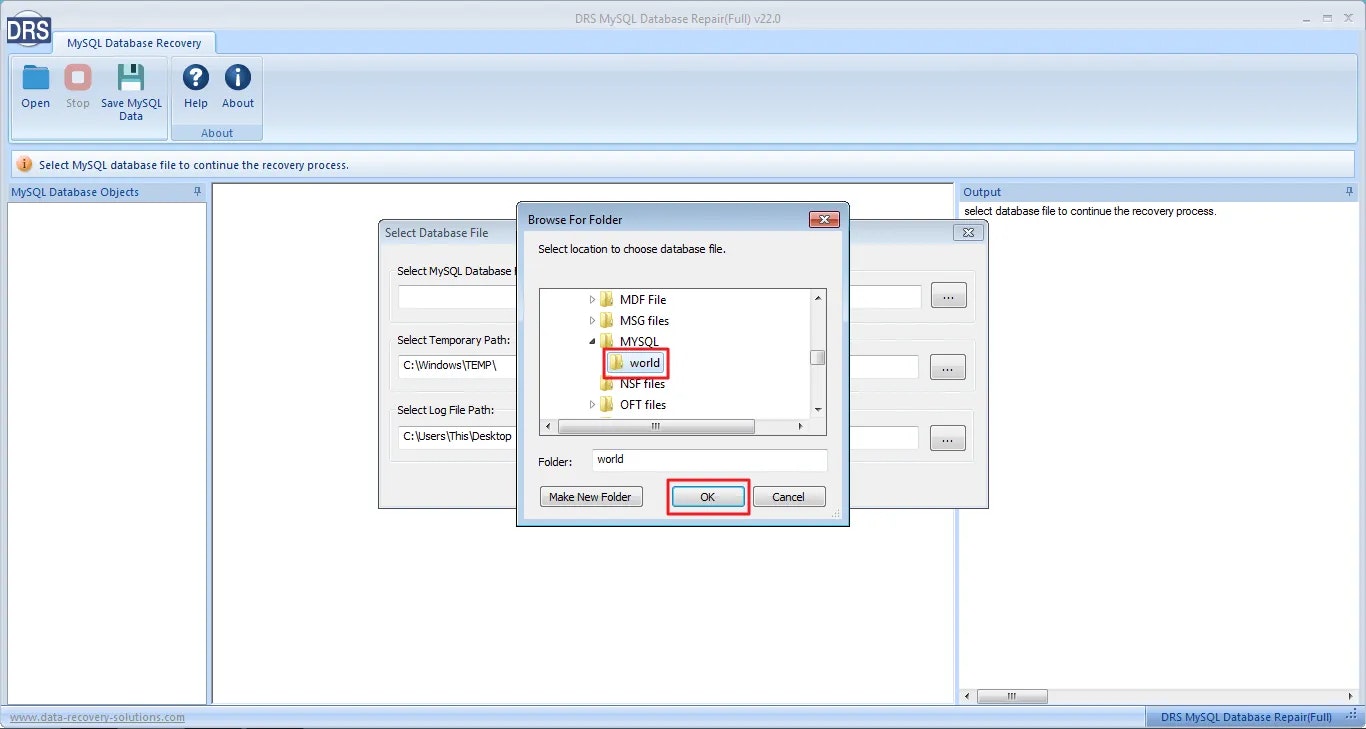1366x729 pixels.
Task: Collapse the MYSQL folder node
Action: click(592, 341)
